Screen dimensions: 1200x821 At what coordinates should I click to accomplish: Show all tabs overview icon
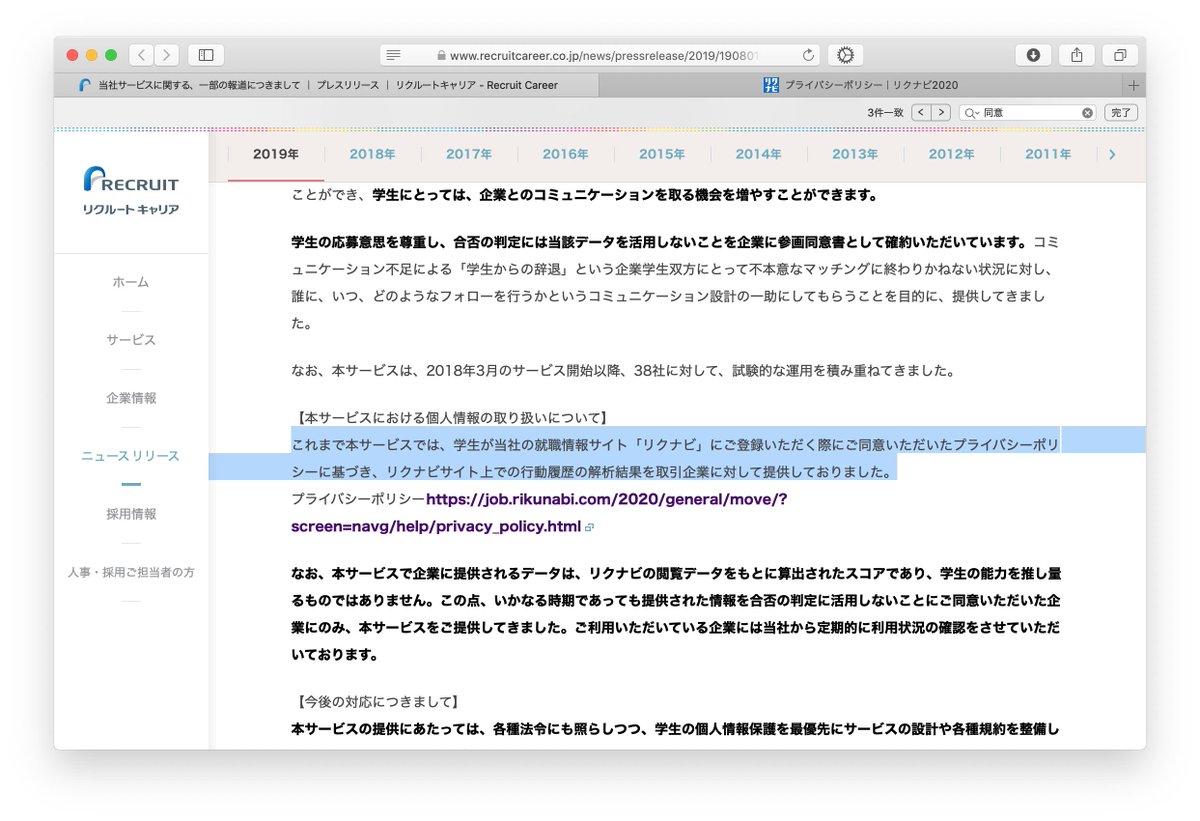1120,55
